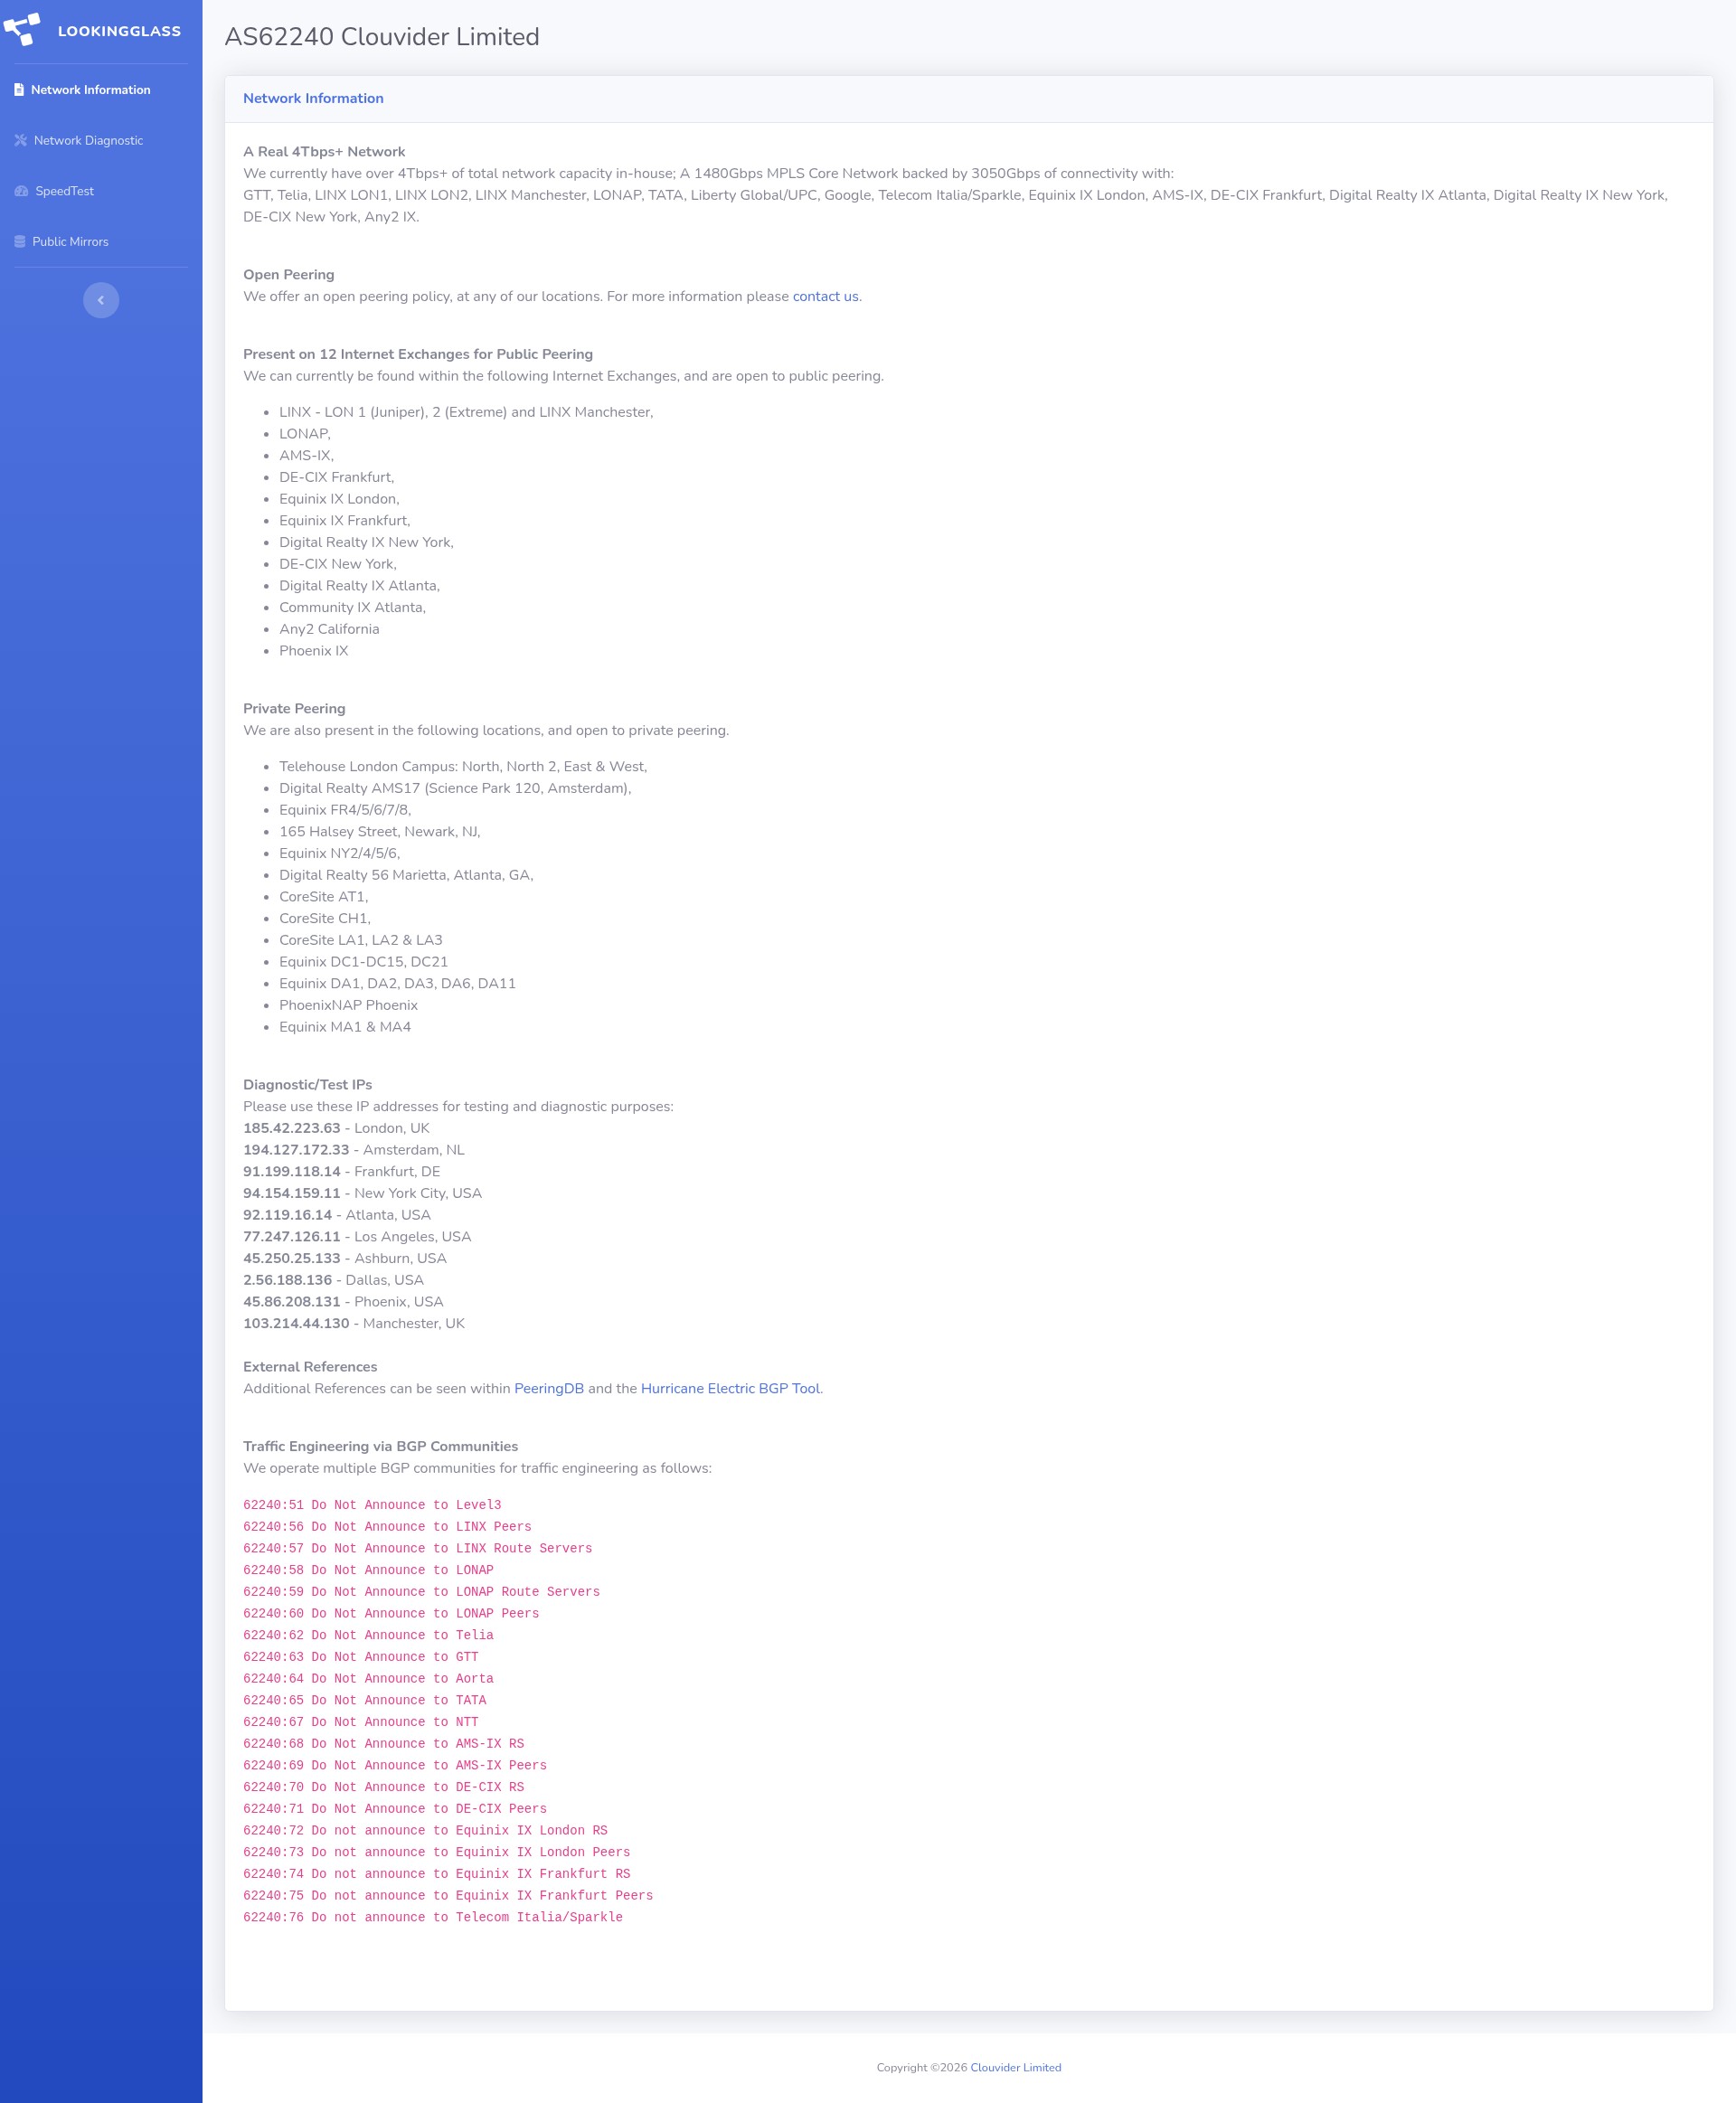The image size is (1736, 2103).
Task: Click the Ashburn IP 45.250.25.133
Action: pos(292,1259)
